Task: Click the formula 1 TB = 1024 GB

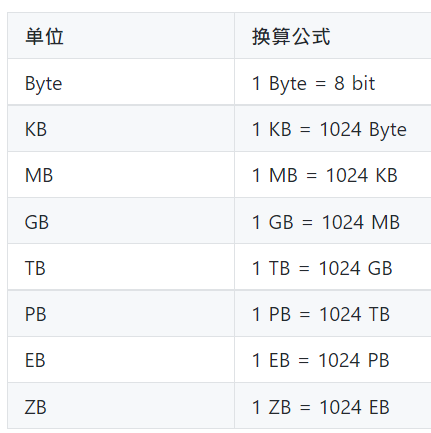Action: click(x=322, y=268)
